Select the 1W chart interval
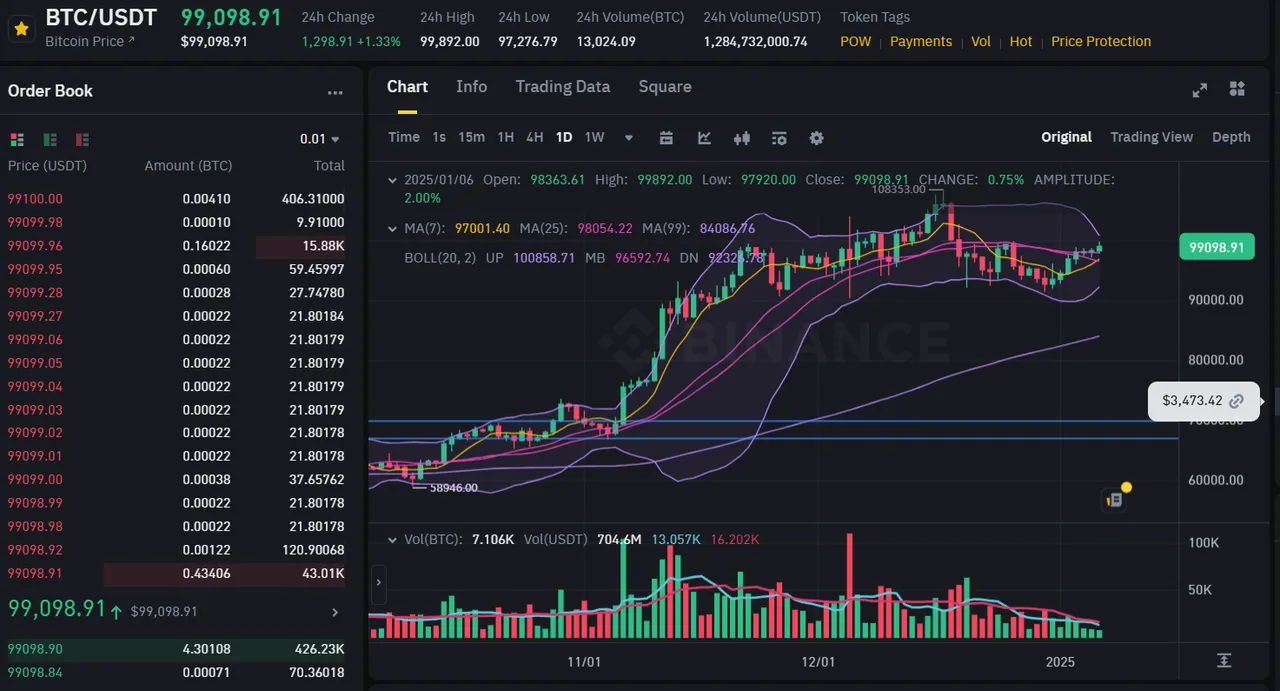Image resolution: width=1280 pixels, height=691 pixels. [595, 137]
